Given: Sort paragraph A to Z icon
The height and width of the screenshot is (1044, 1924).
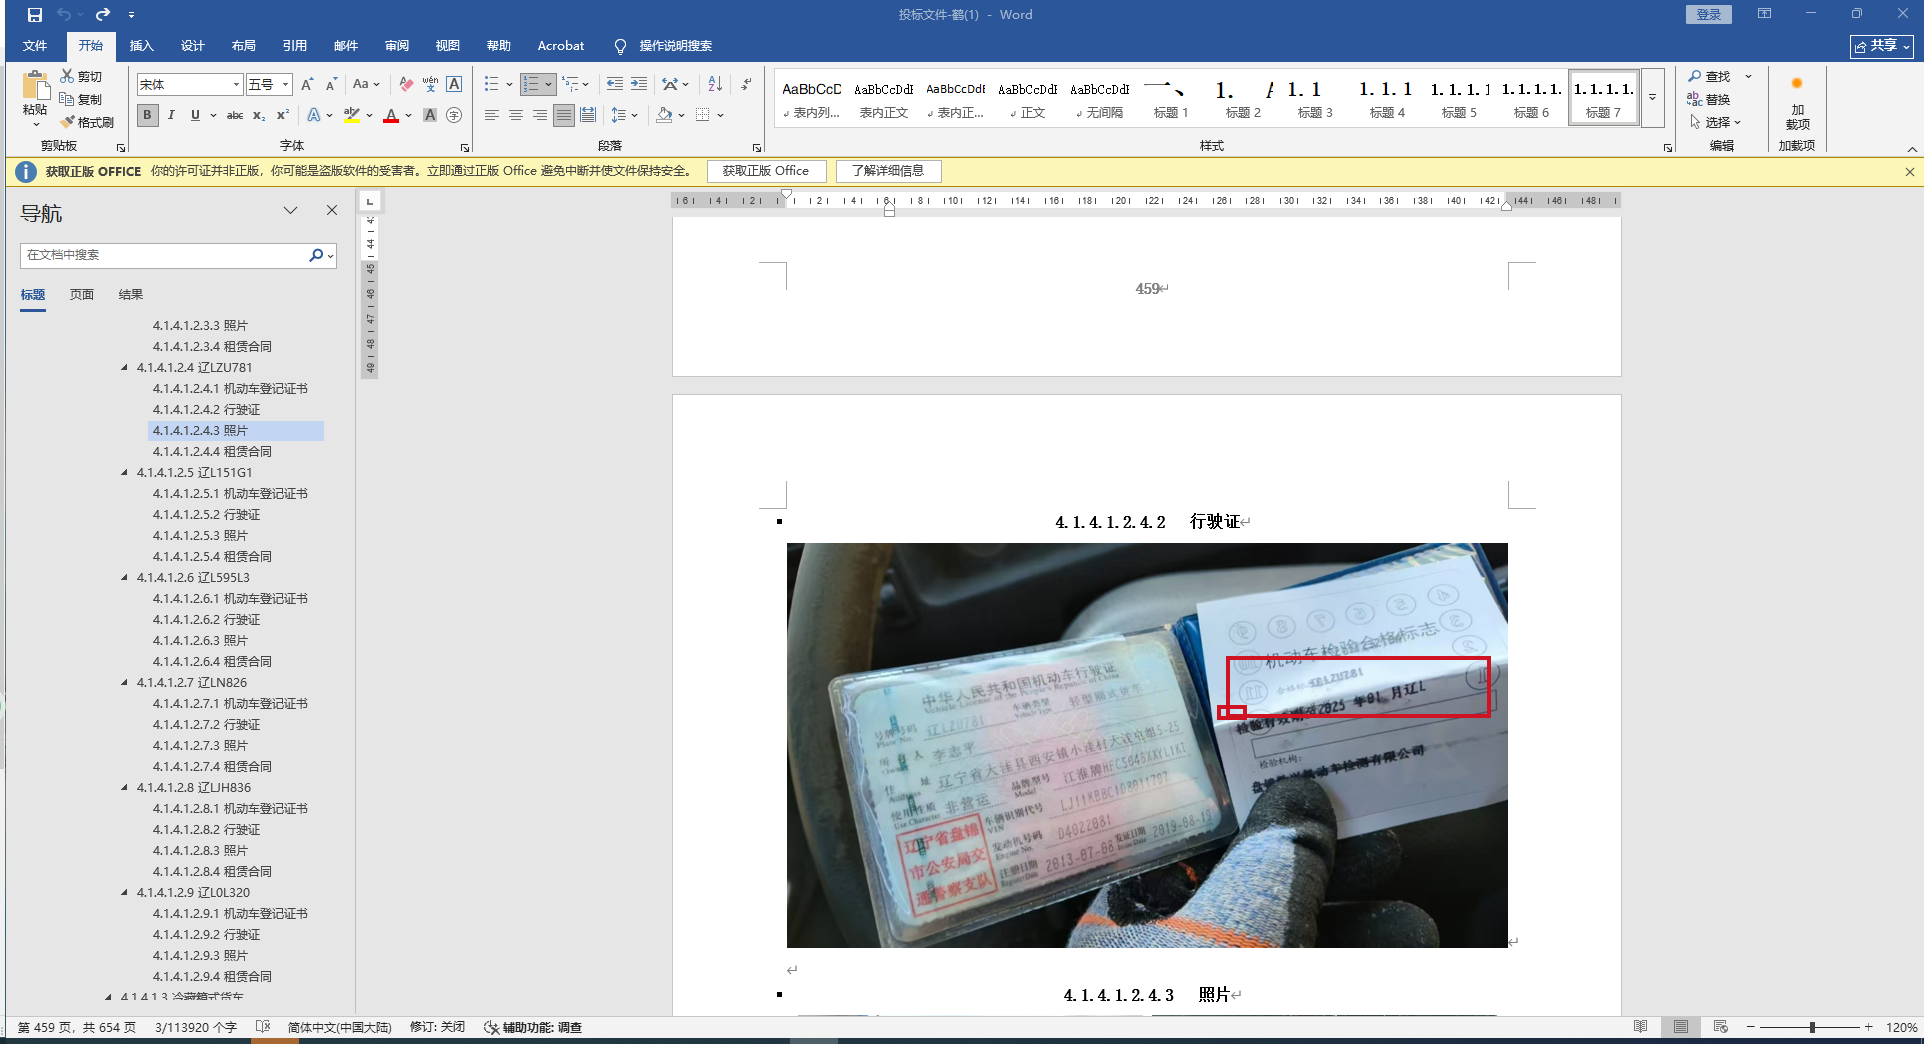Looking at the screenshot, I should click(x=715, y=85).
